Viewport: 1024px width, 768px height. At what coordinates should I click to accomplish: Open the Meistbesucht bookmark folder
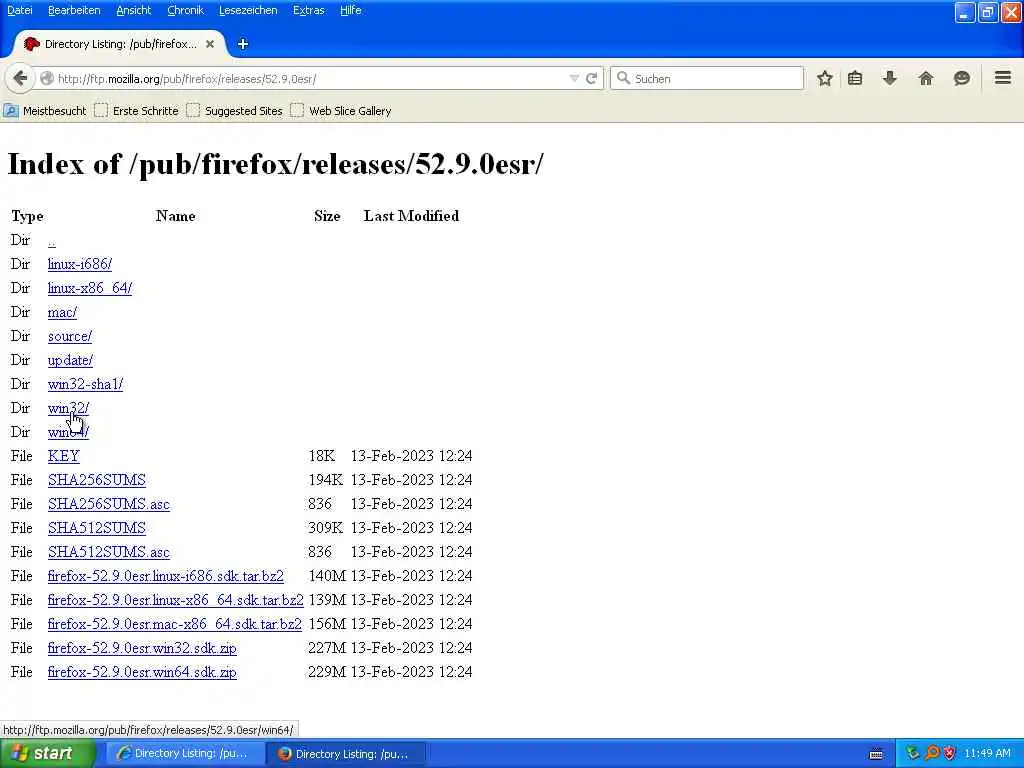pyautogui.click(x=45, y=111)
